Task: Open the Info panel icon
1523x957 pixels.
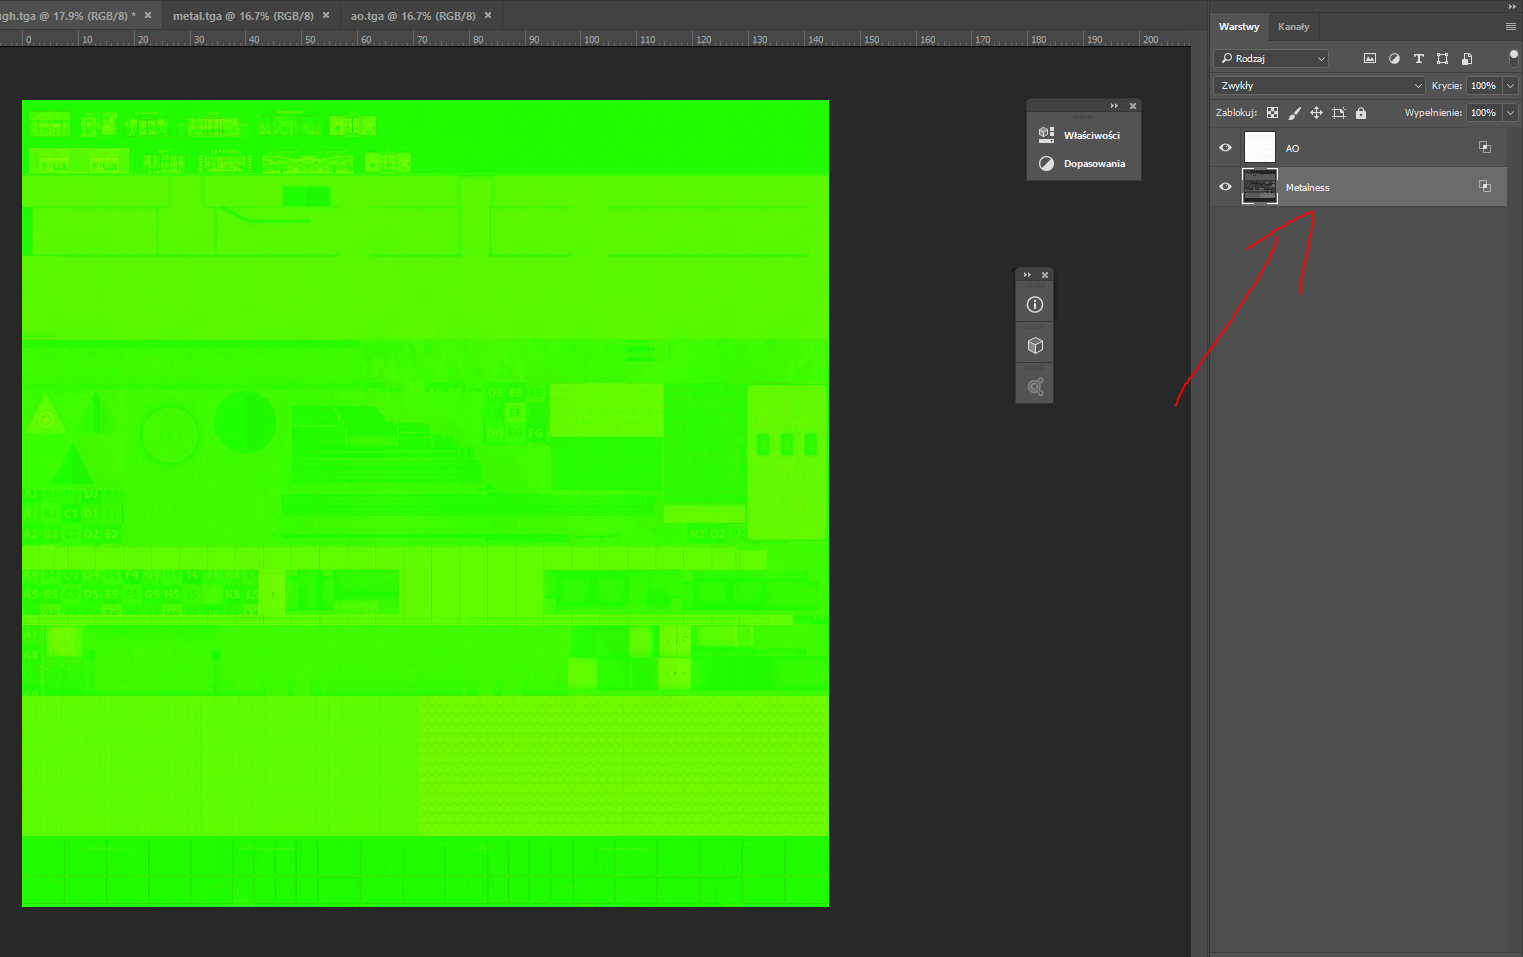Action: (1035, 305)
